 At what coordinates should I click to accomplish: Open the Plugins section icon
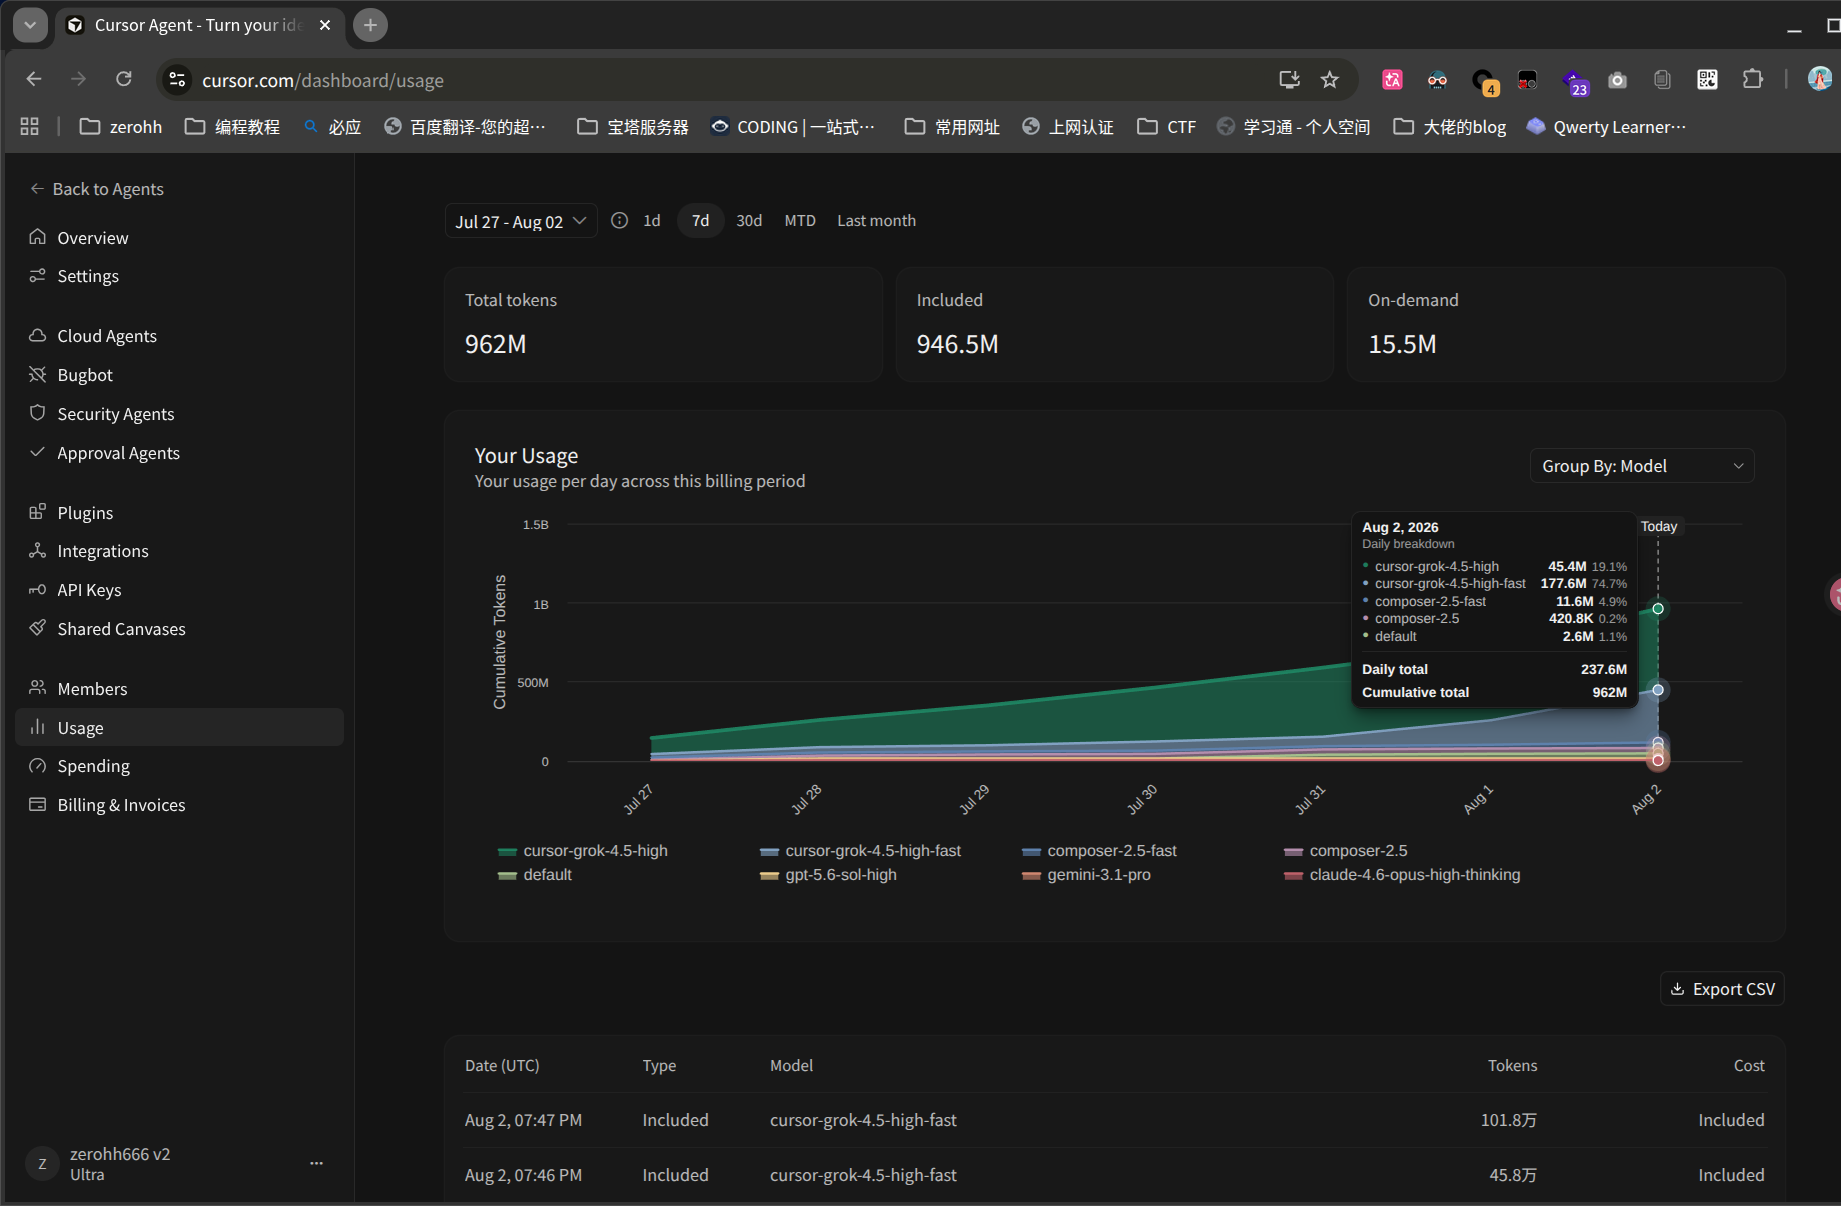(x=38, y=512)
